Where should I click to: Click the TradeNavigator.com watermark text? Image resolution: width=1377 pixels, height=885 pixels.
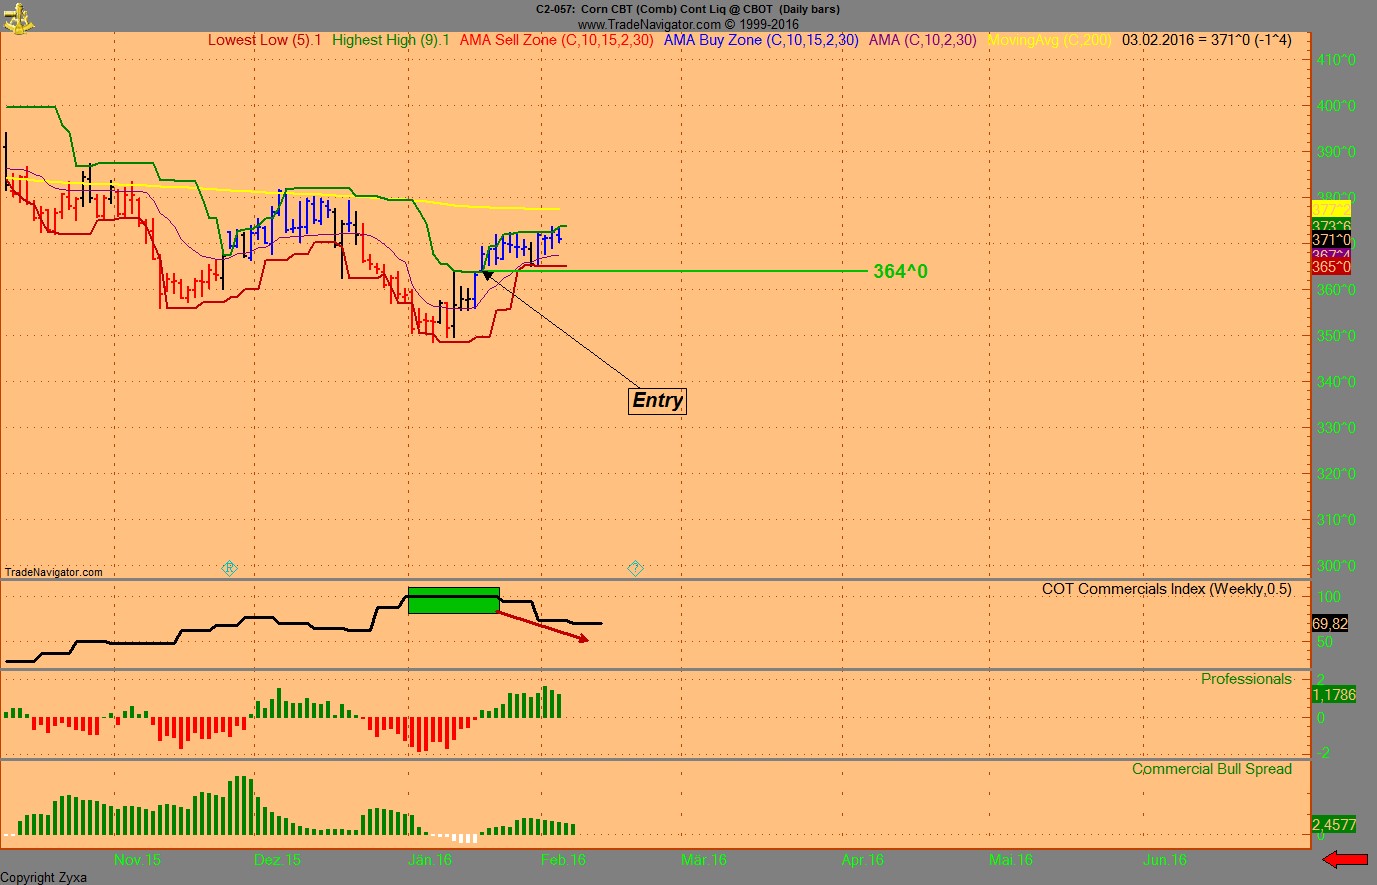click(53, 571)
